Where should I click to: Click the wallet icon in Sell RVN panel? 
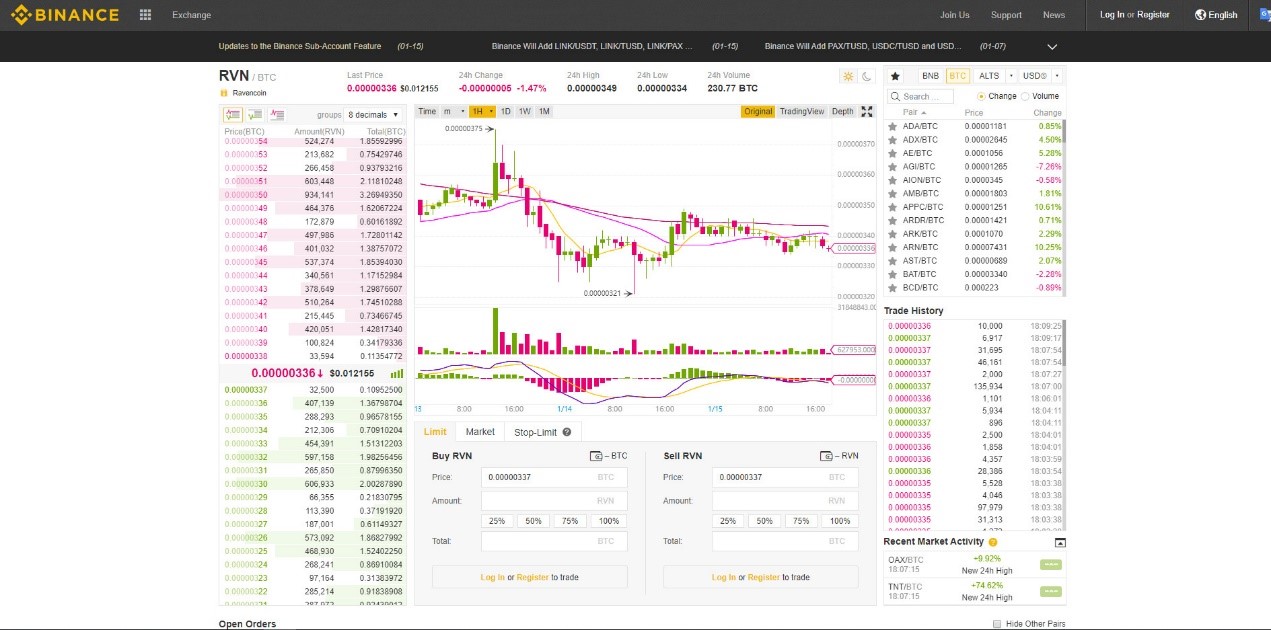point(826,456)
